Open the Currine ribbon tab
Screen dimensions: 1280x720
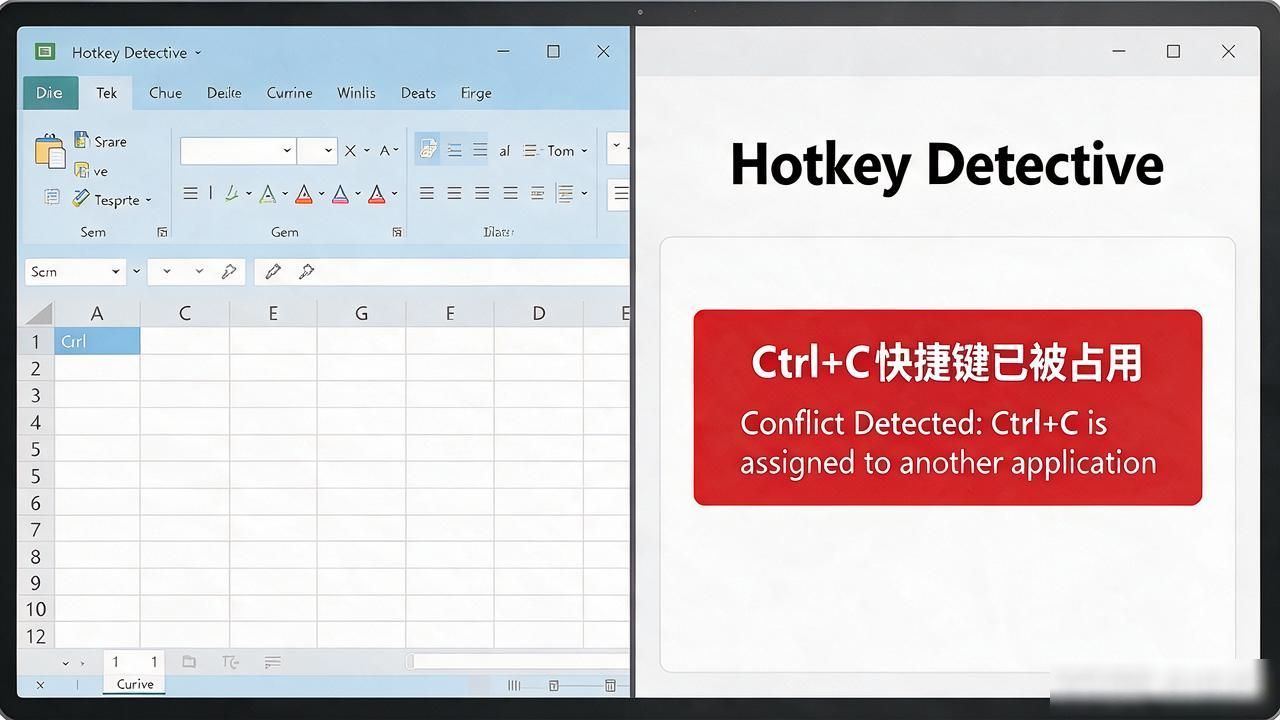[x=289, y=93]
